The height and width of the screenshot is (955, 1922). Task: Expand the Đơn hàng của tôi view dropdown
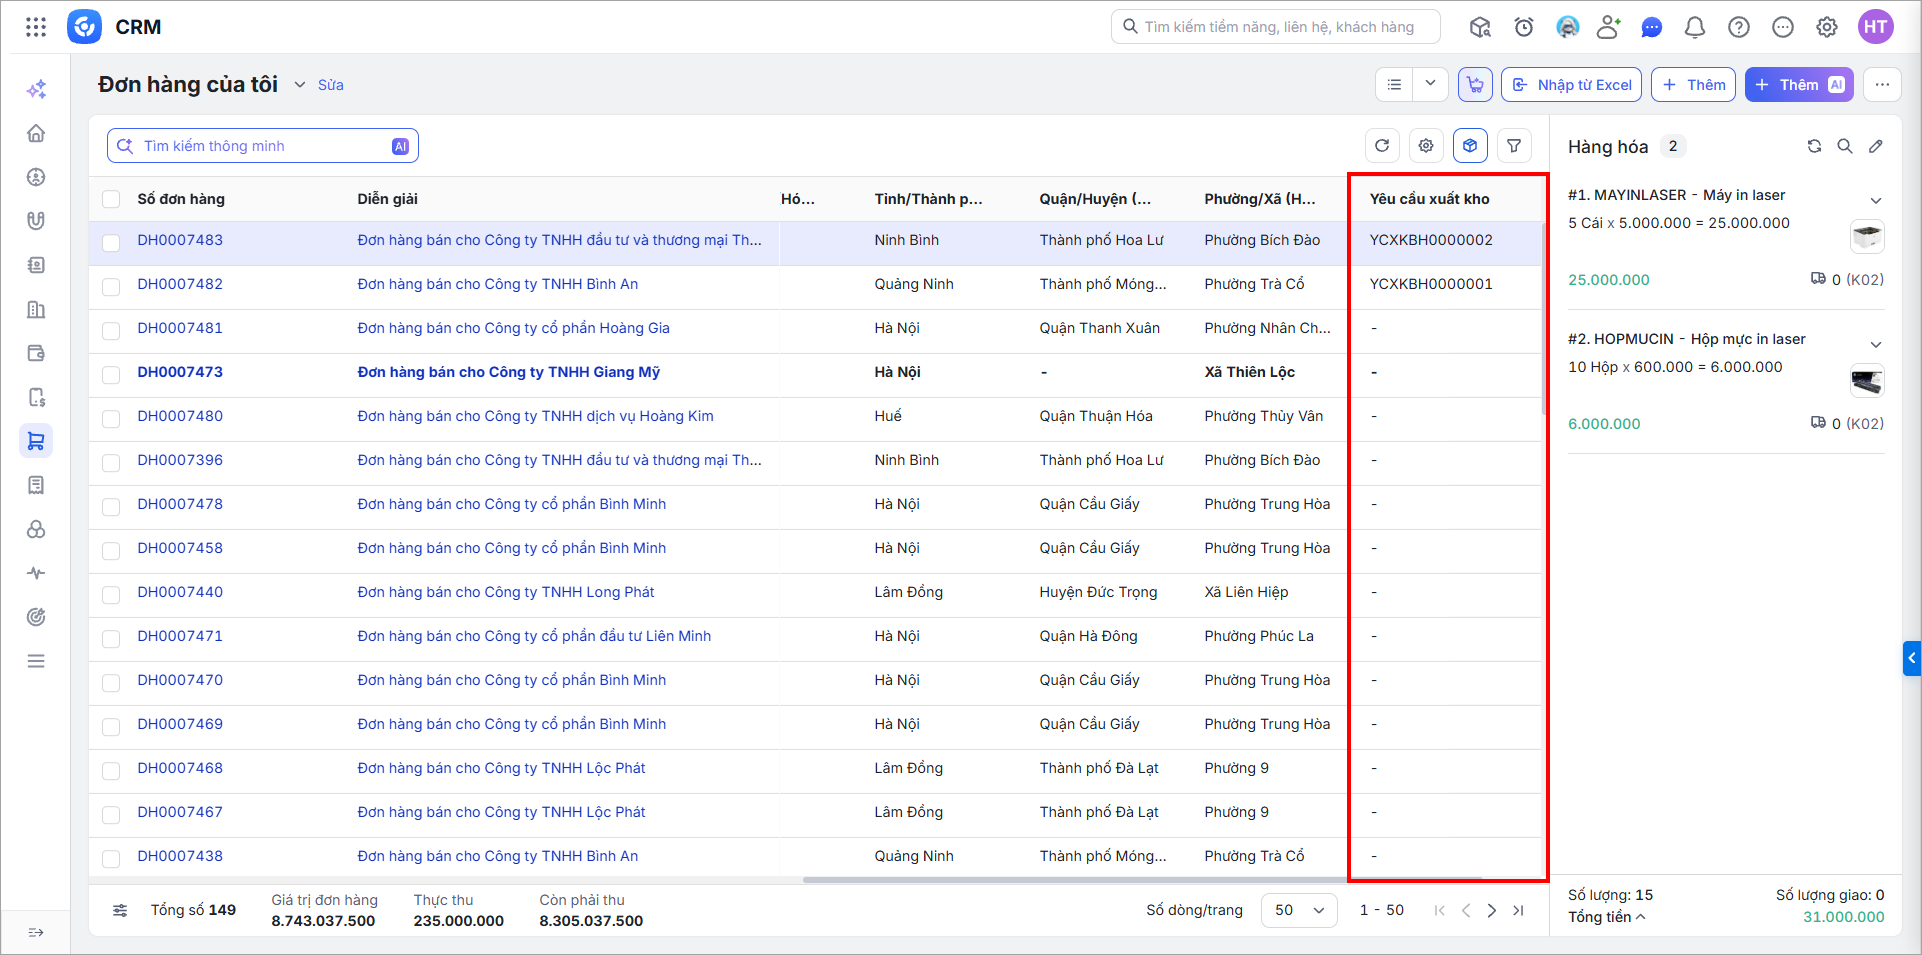[299, 85]
